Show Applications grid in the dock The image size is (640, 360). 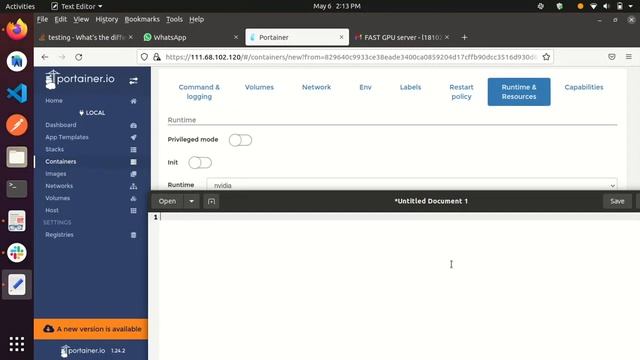(x=17, y=344)
